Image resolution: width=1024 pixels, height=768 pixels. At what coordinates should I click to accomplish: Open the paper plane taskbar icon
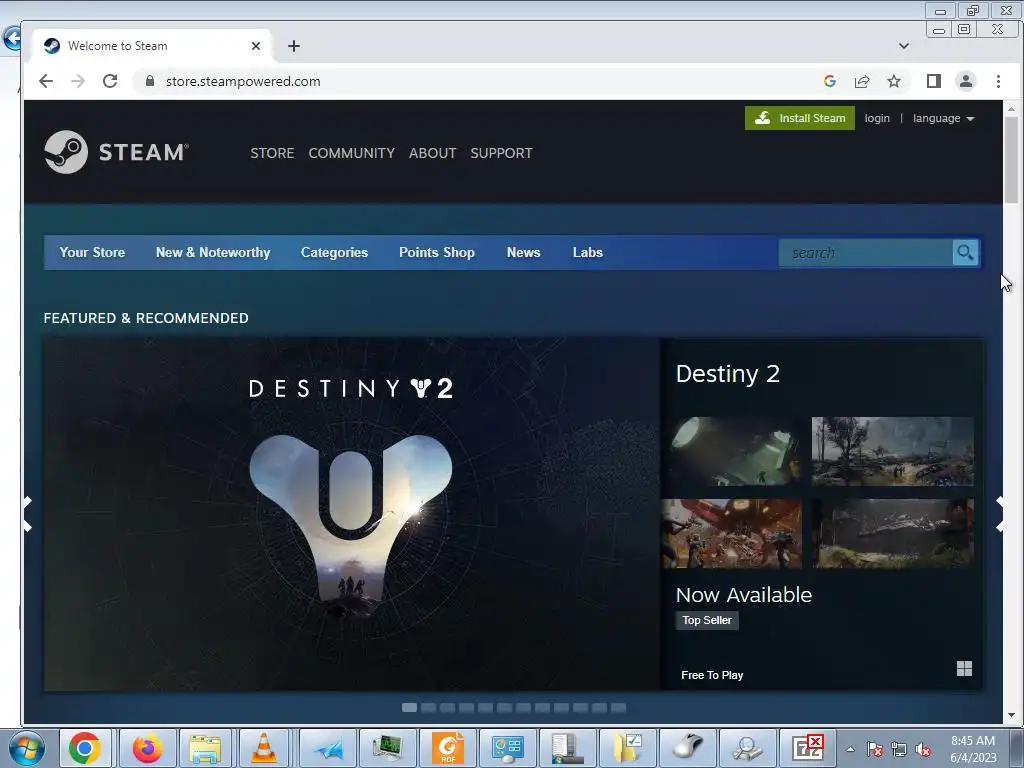328,748
